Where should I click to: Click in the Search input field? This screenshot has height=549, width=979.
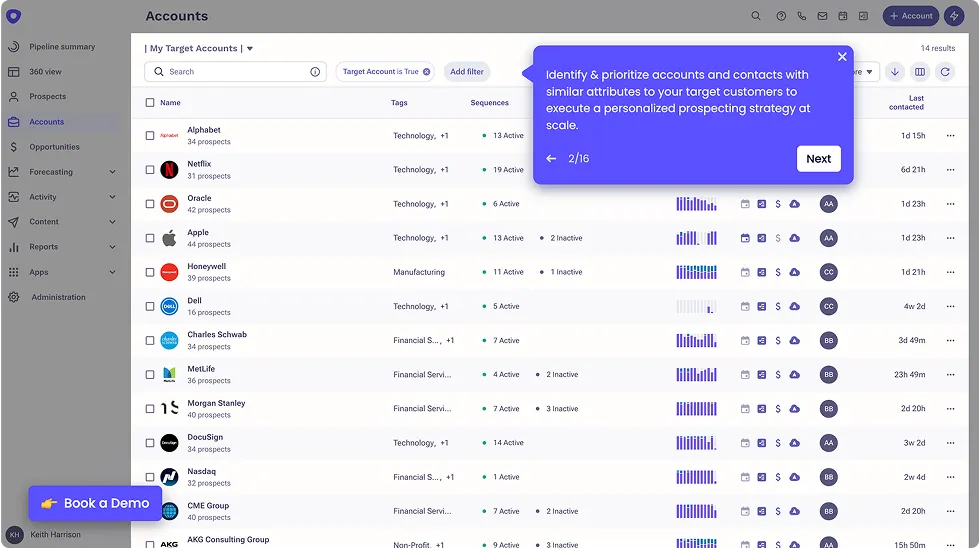[x=237, y=71]
